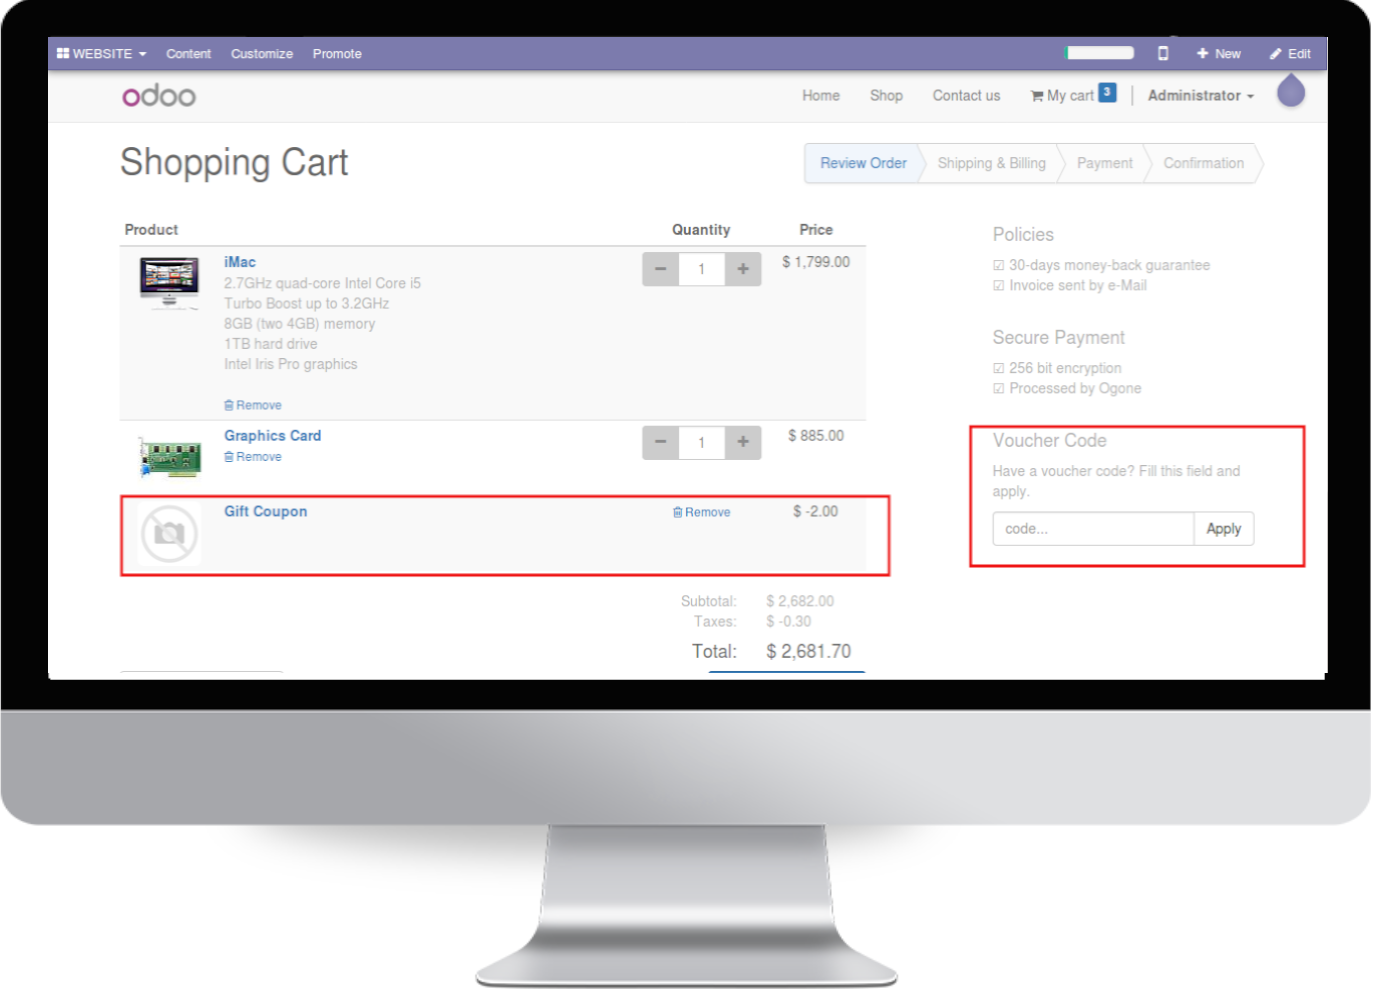
Task: Select the Shipping & Billing step
Action: (991, 163)
